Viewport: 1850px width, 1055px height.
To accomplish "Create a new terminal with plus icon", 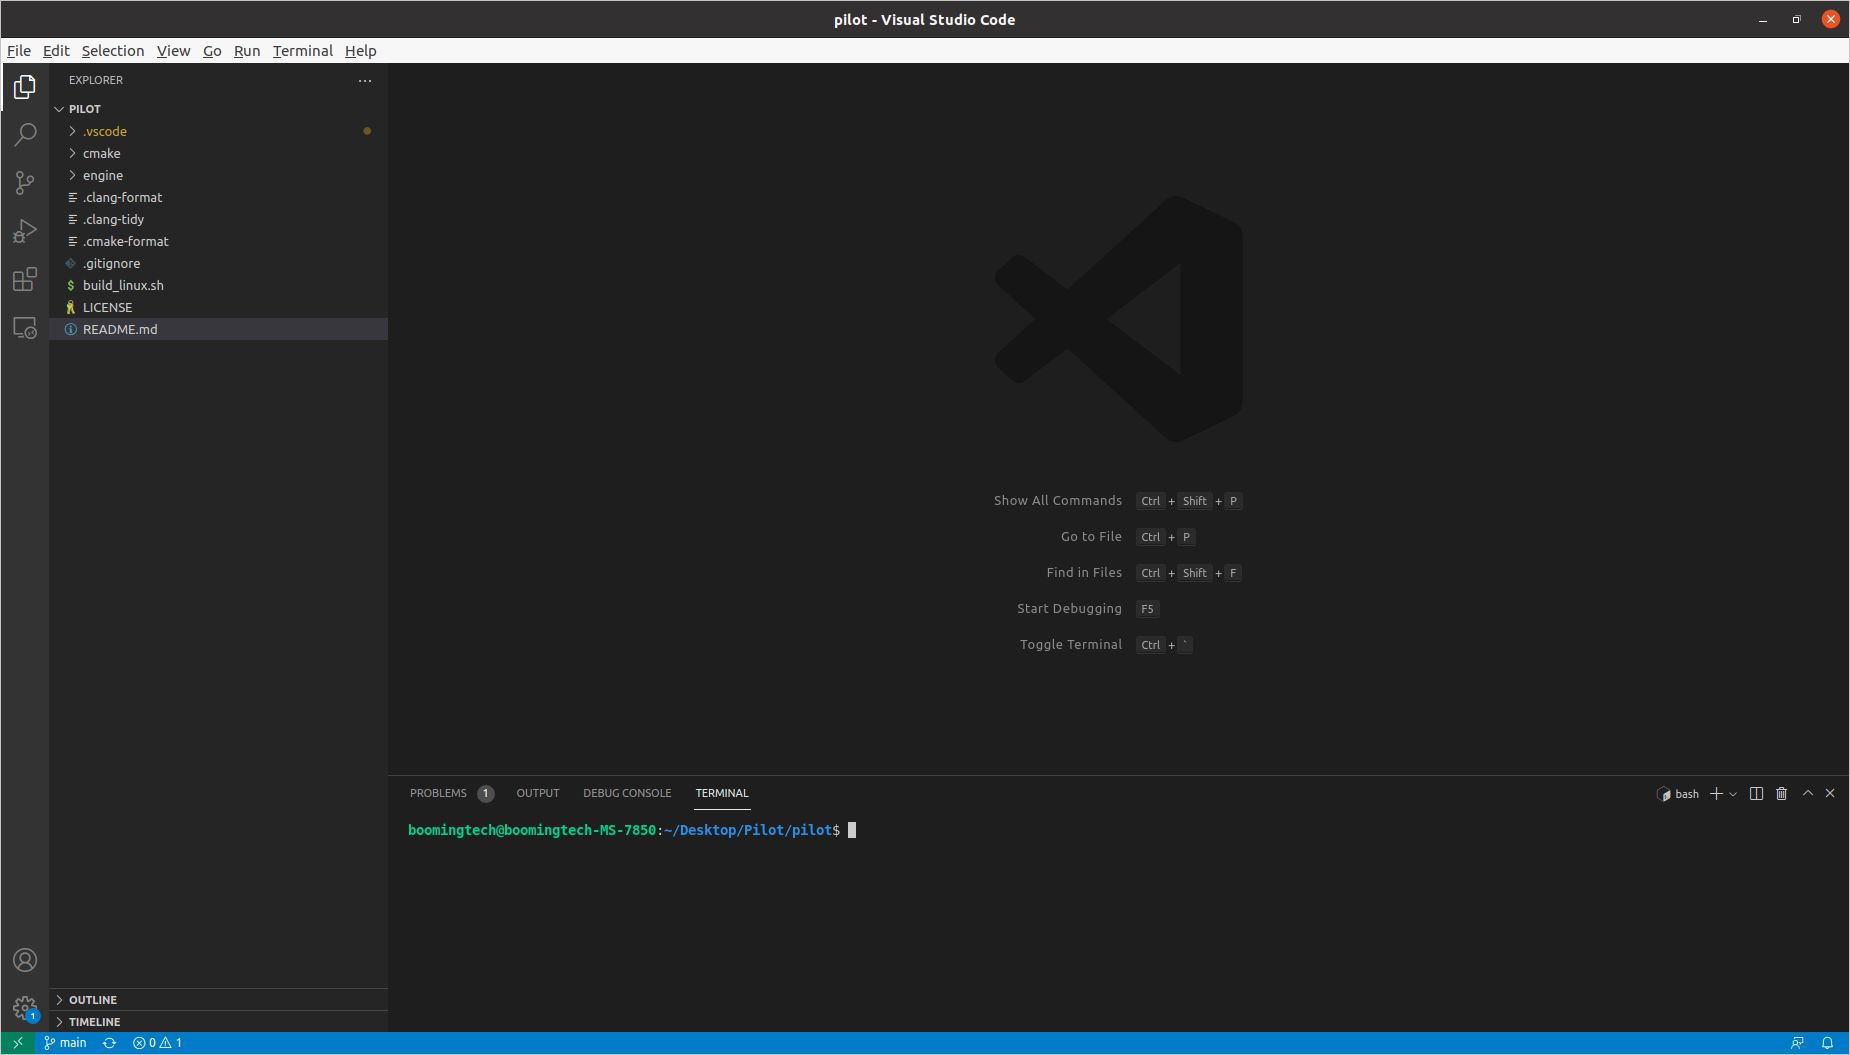I will [x=1716, y=793].
